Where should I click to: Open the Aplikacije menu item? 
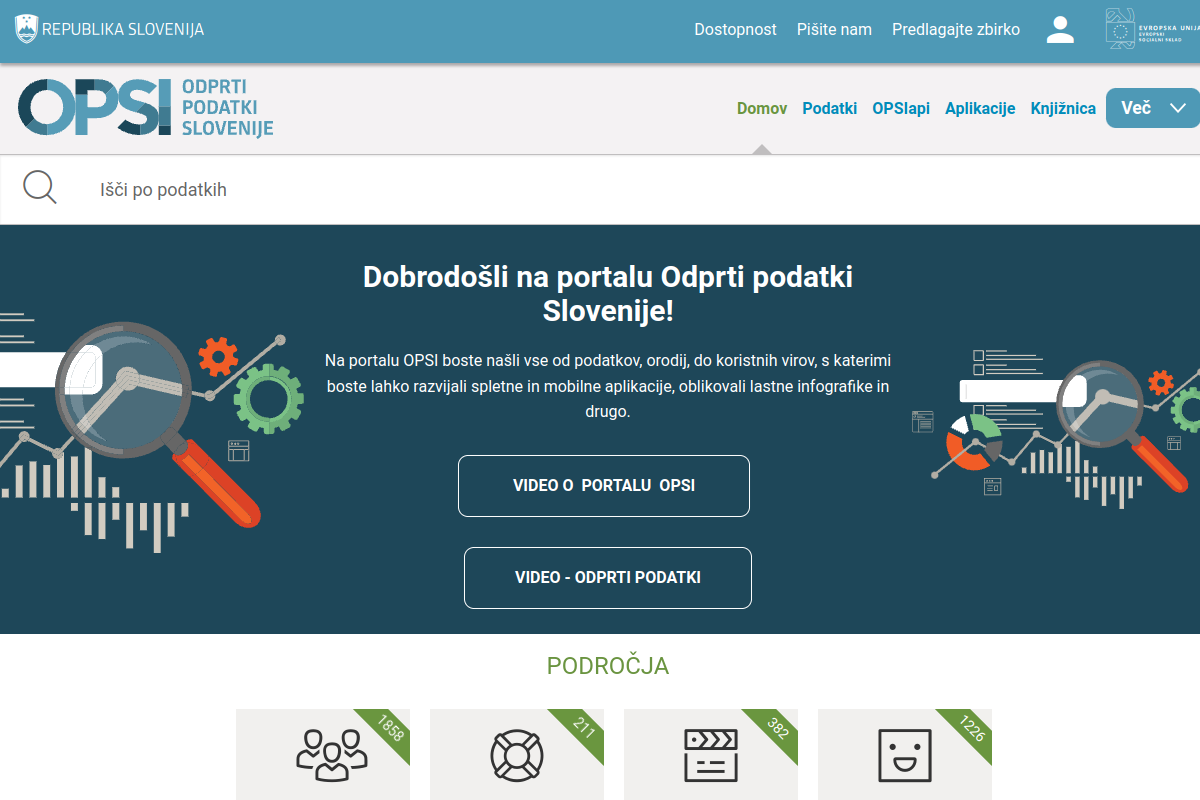(980, 108)
